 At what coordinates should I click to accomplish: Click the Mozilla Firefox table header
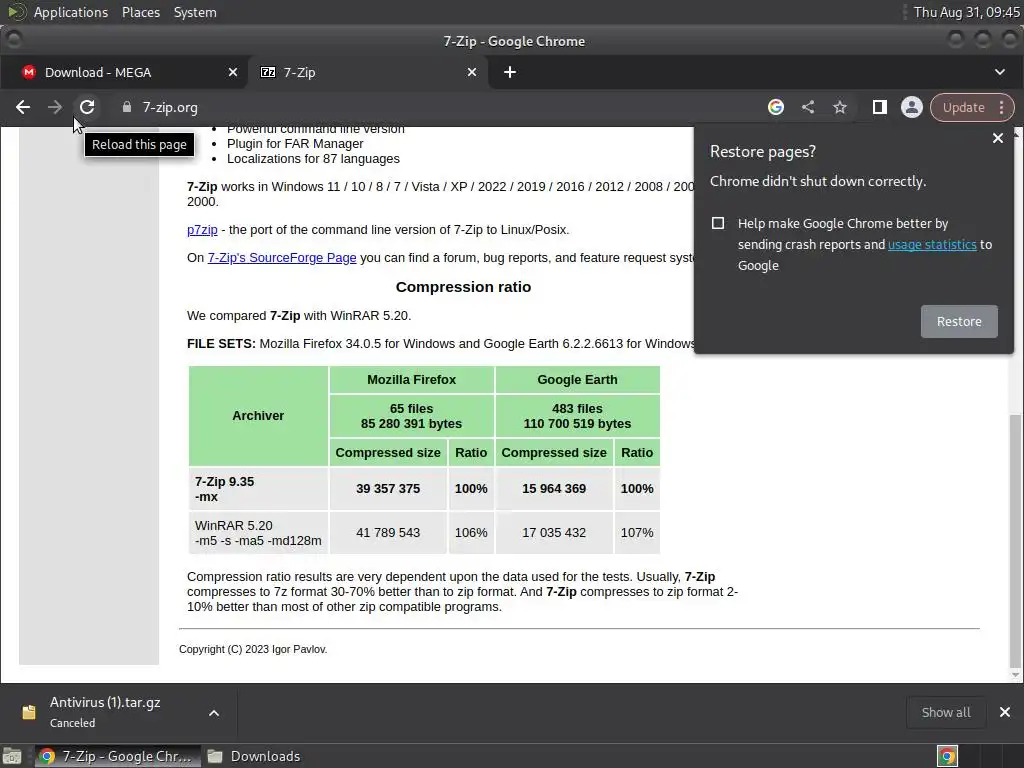point(411,380)
